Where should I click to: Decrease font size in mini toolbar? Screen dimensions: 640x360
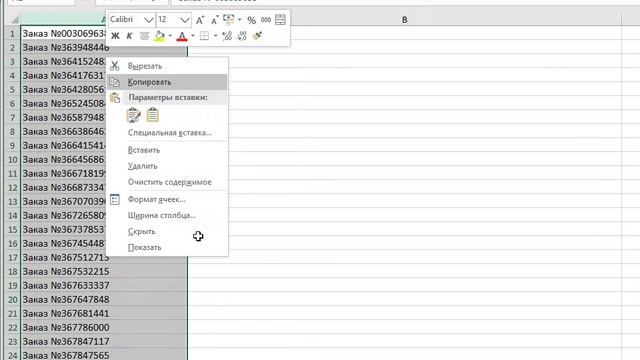pyautogui.click(x=214, y=20)
